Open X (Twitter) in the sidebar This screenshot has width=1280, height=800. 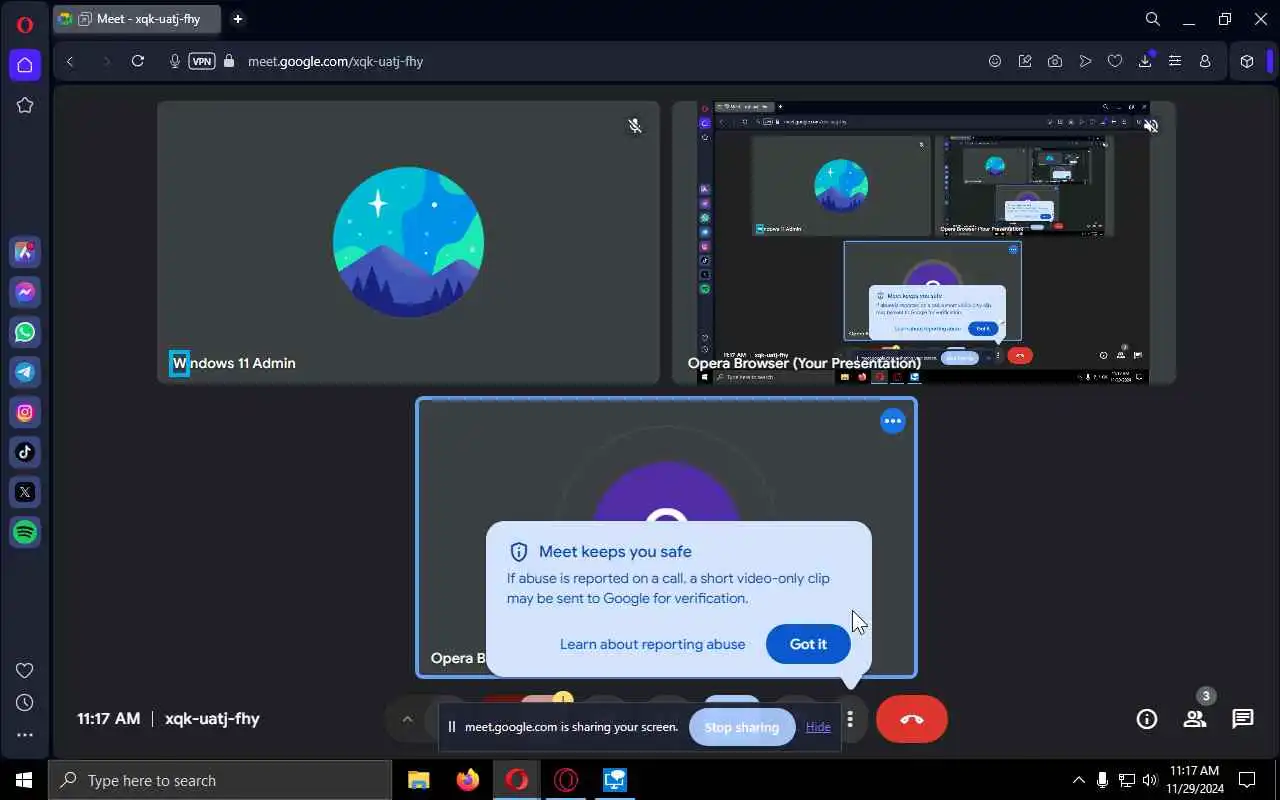pyautogui.click(x=25, y=492)
